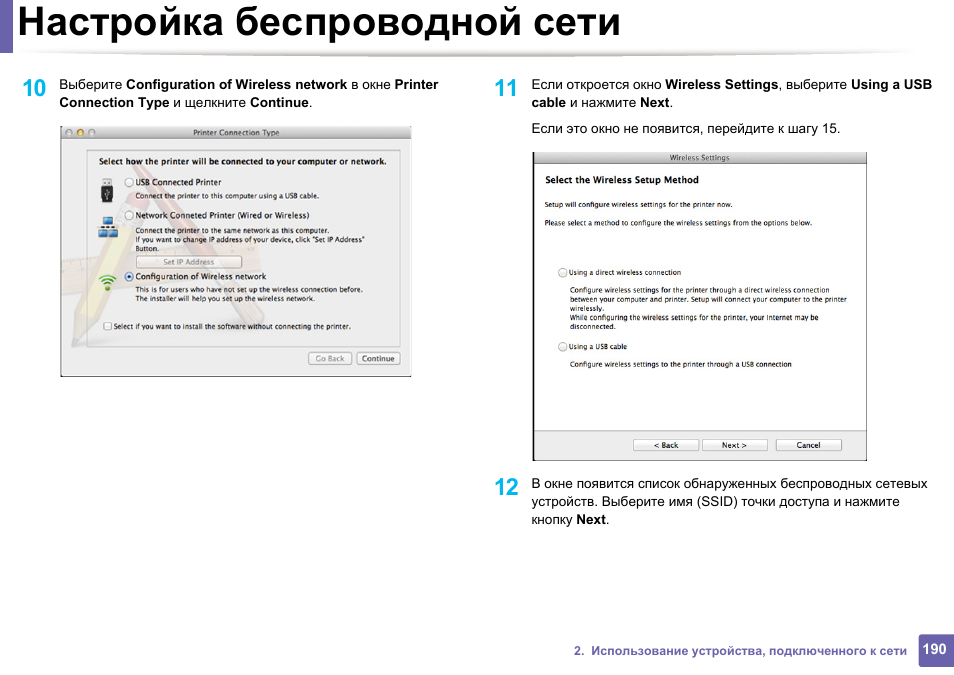Cancel the Wireless Settings dialog
The image size is (954, 675).
point(809,445)
